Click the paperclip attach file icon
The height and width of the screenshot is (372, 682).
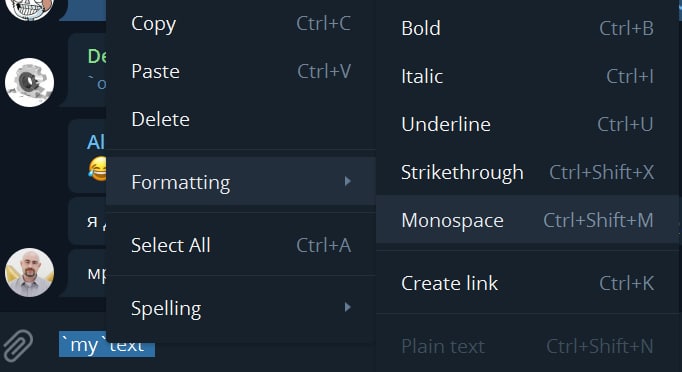[18, 345]
